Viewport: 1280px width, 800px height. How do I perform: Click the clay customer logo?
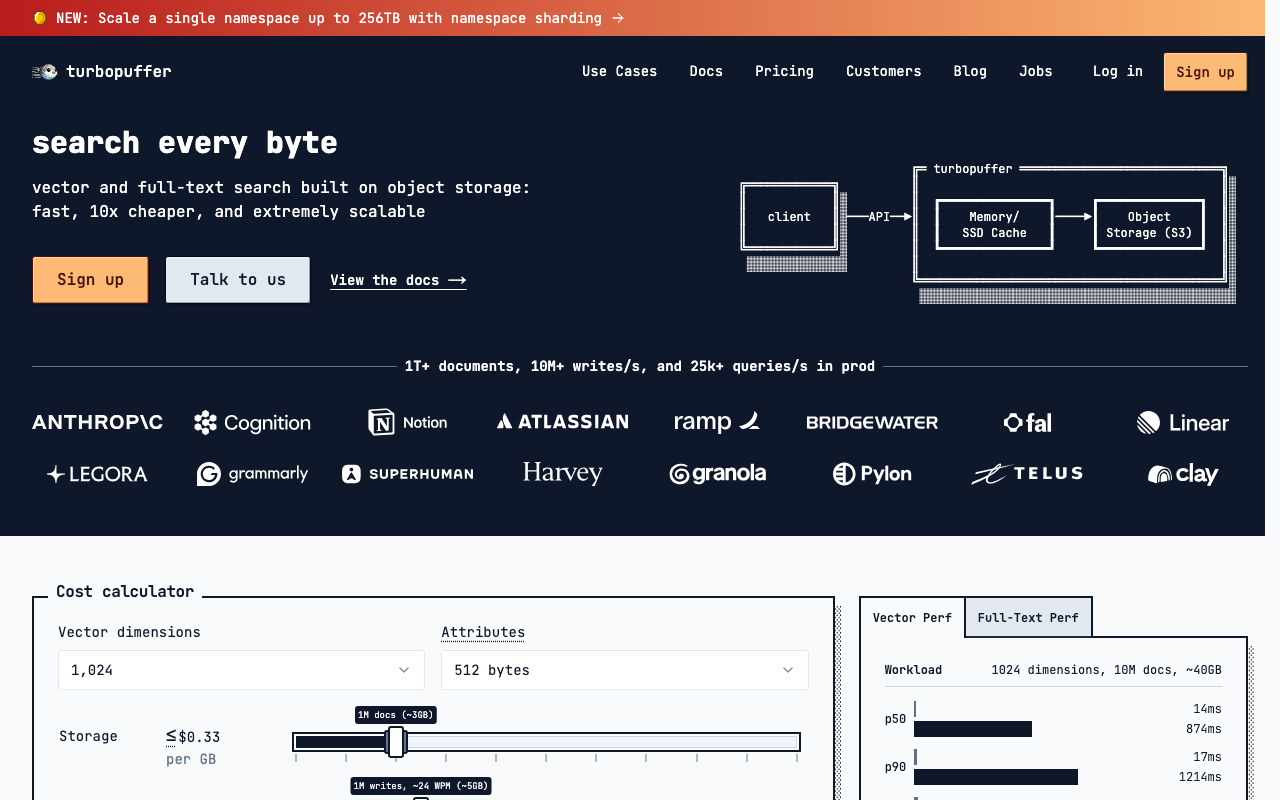(x=1183, y=474)
